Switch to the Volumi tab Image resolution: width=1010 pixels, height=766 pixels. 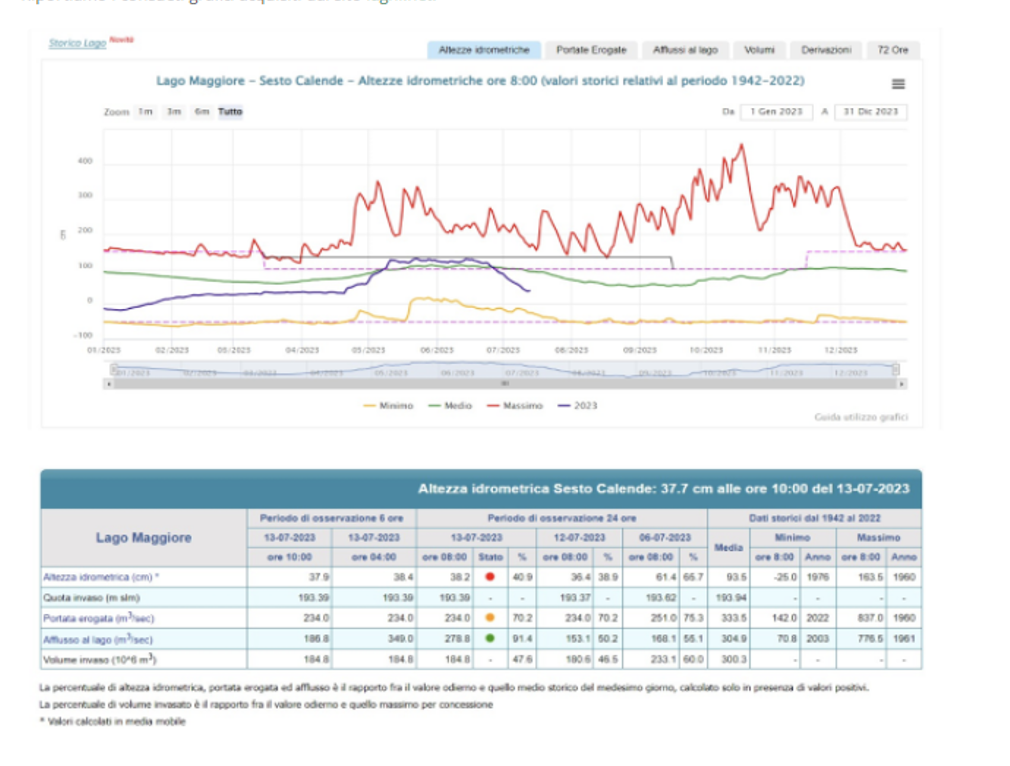tap(759, 50)
